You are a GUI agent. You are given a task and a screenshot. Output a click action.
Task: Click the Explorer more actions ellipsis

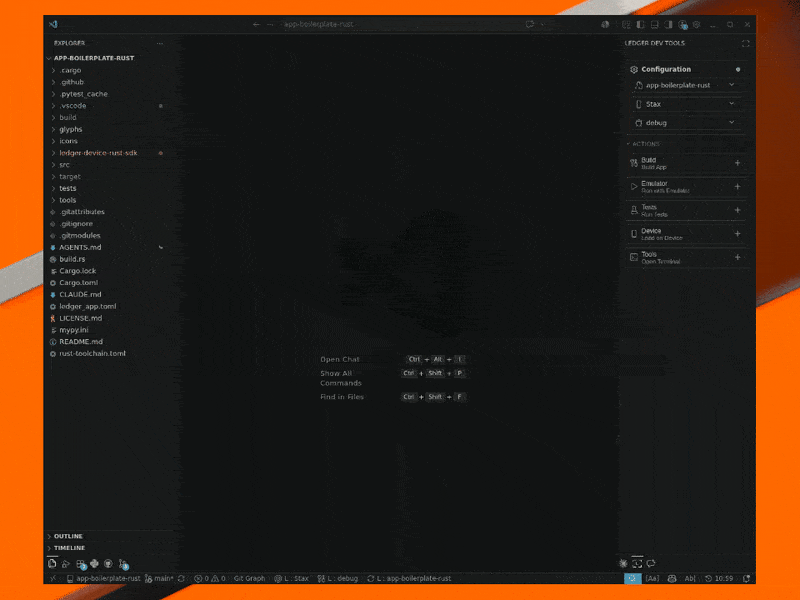click(160, 43)
